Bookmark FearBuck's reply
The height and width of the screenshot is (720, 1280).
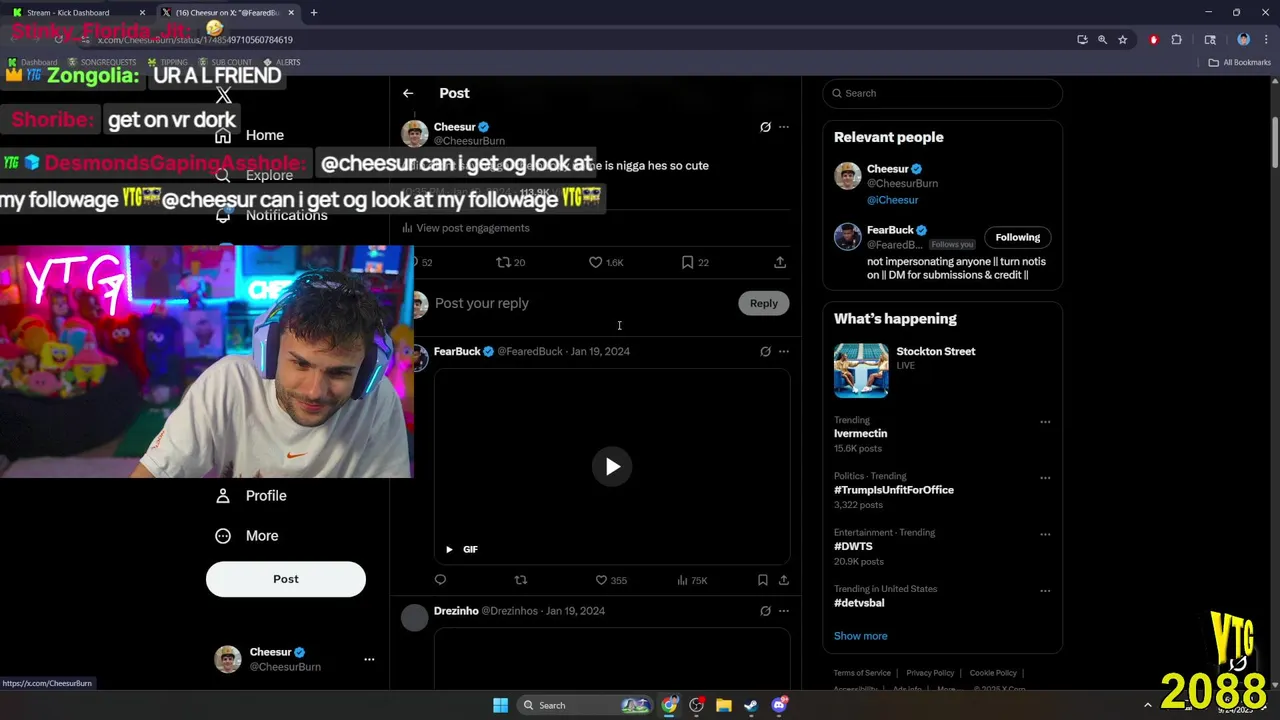tap(762, 580)
